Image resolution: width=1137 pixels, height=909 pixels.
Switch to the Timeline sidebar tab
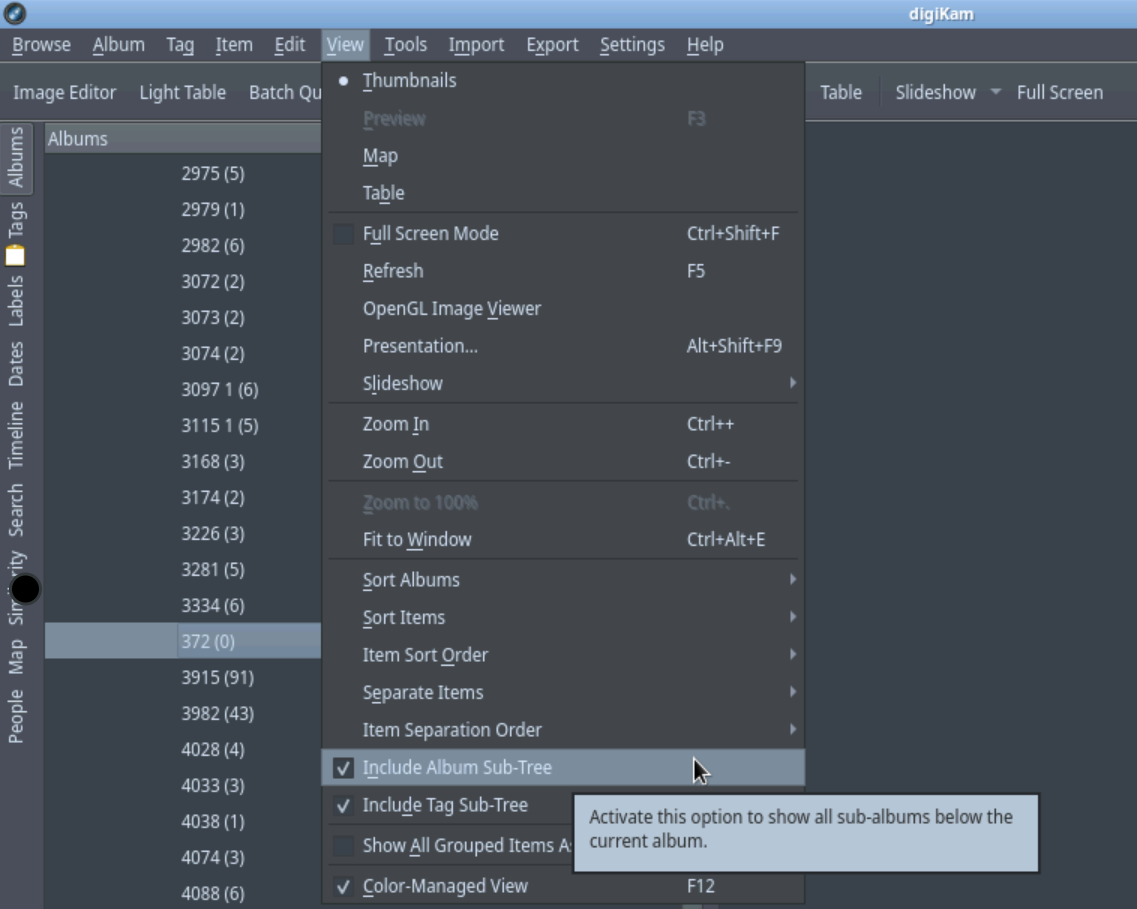coord(15,435)
